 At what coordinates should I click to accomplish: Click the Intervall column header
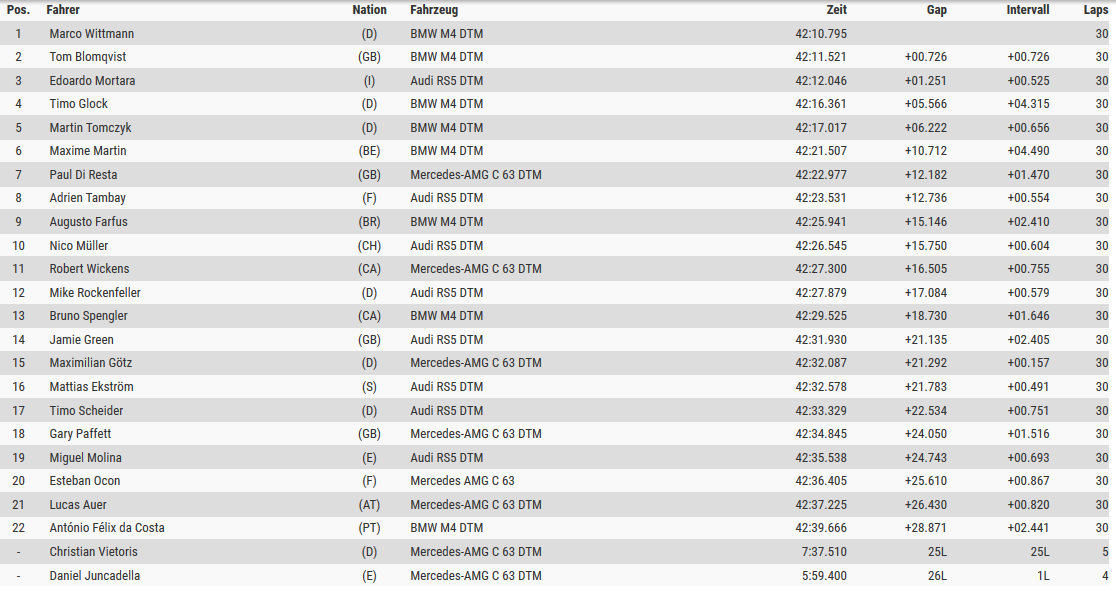point(1028,10)
